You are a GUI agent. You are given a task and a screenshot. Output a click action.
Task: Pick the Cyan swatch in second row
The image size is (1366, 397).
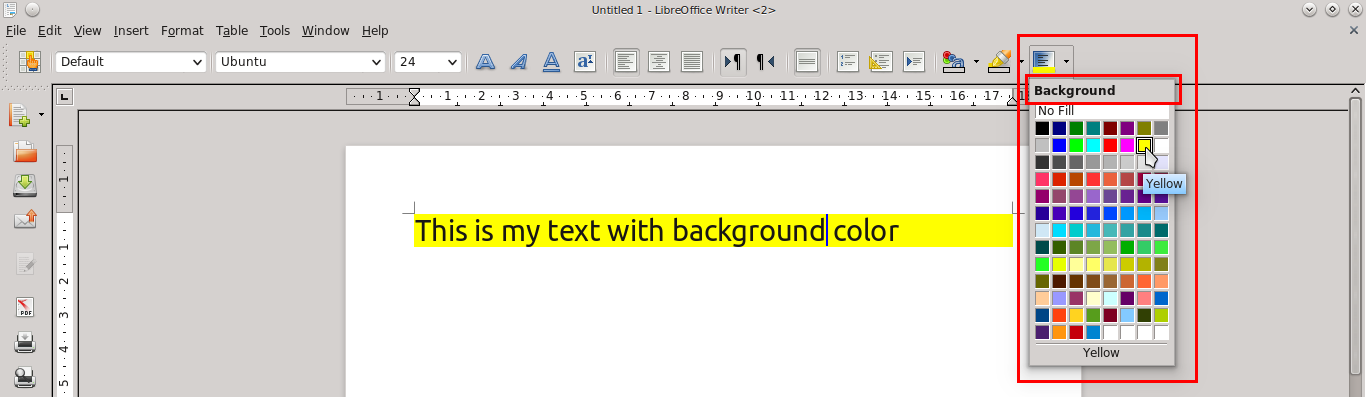(x=1093, y=145)
